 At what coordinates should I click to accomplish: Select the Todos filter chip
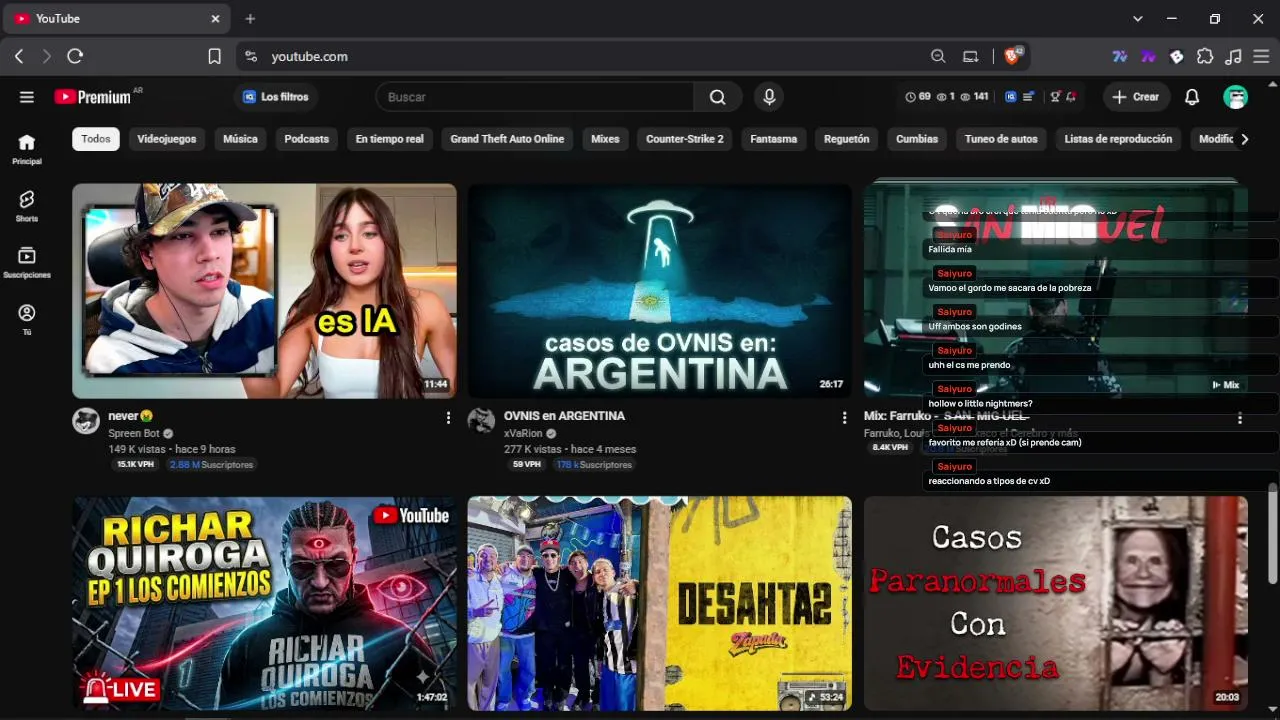[96, 139]
